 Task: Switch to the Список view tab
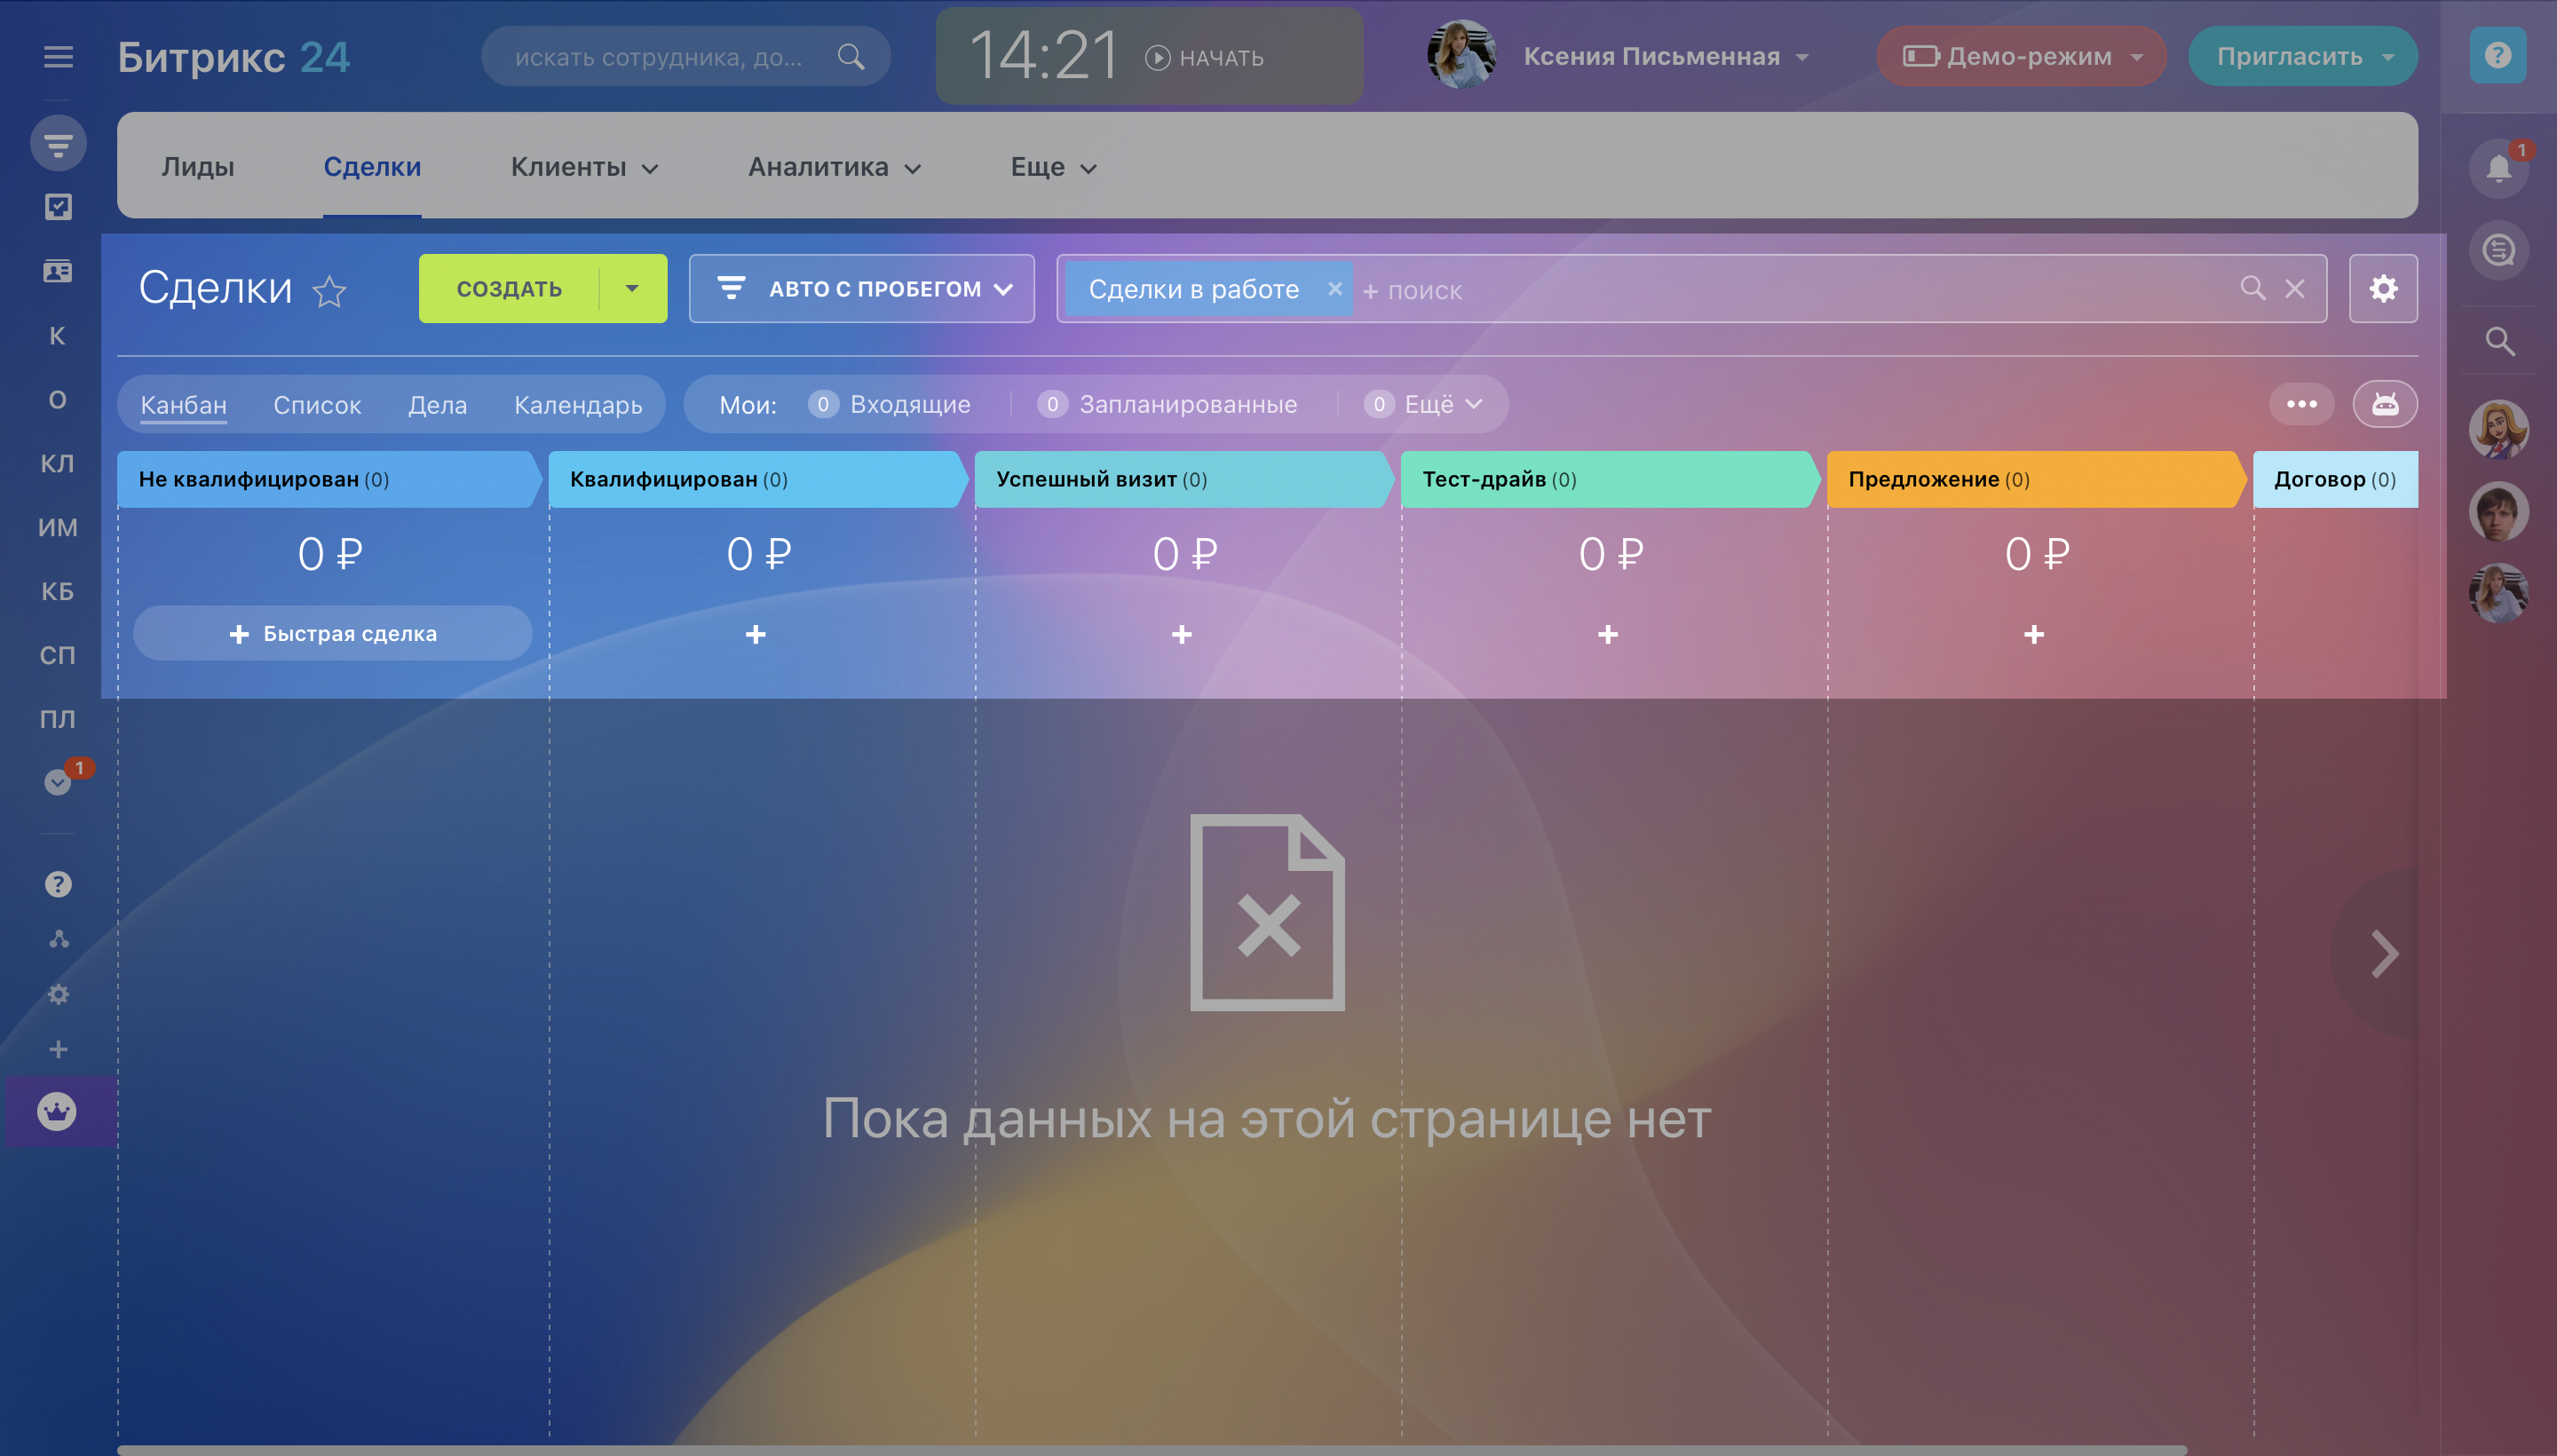[317, 405]
